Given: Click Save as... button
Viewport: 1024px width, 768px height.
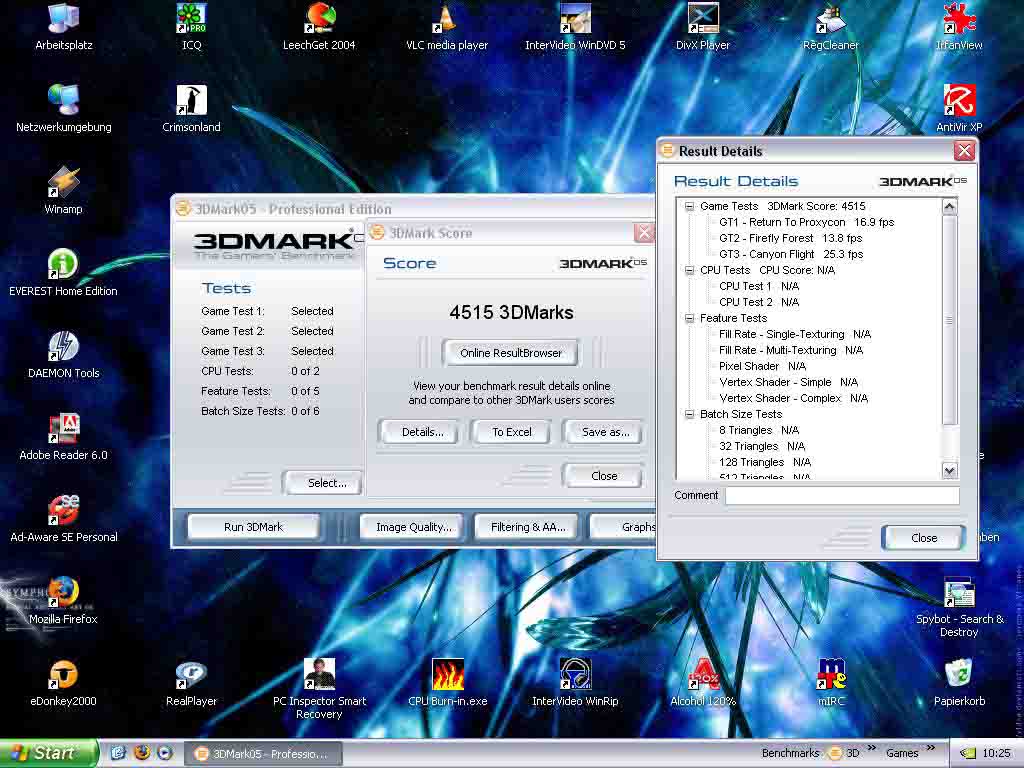Looking at the screenshot, I should pyautogui.click(x=605, y=432).
